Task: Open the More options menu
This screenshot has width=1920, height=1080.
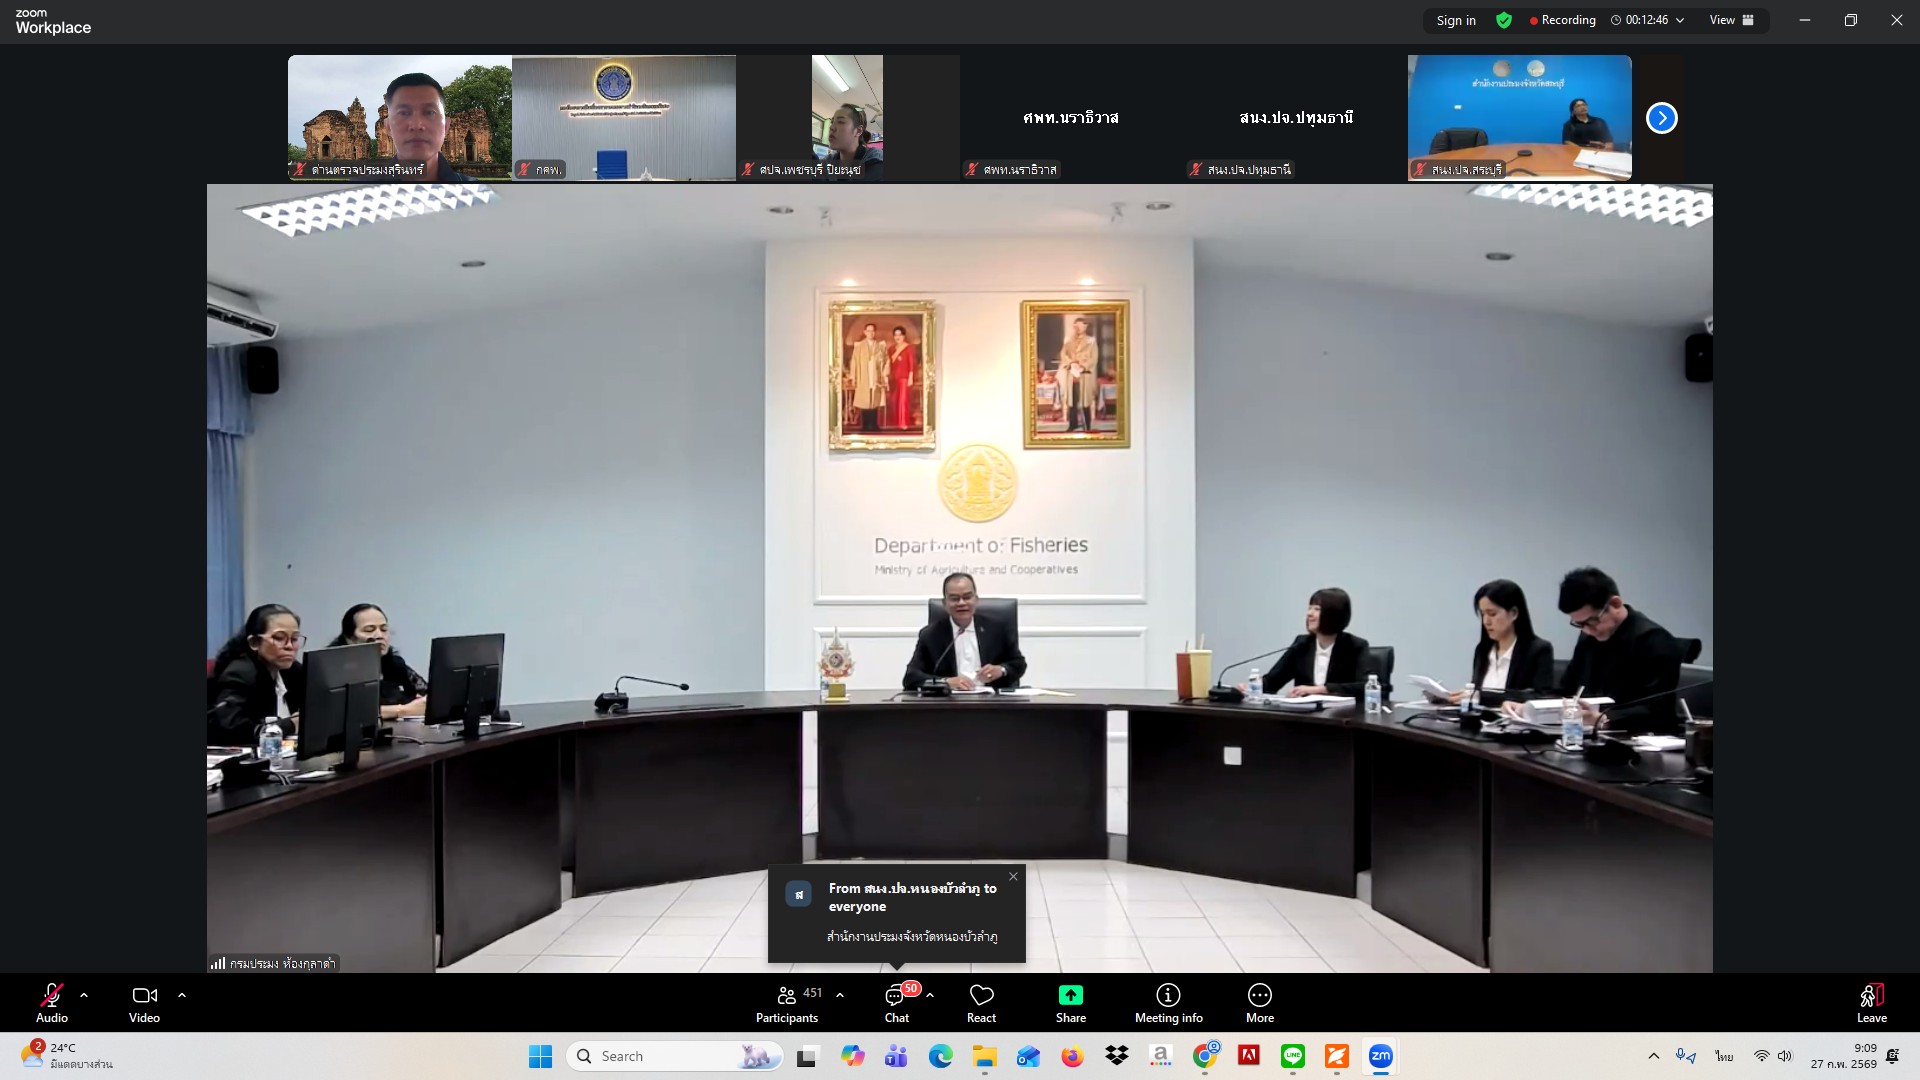Action: coord(1259,1002)
